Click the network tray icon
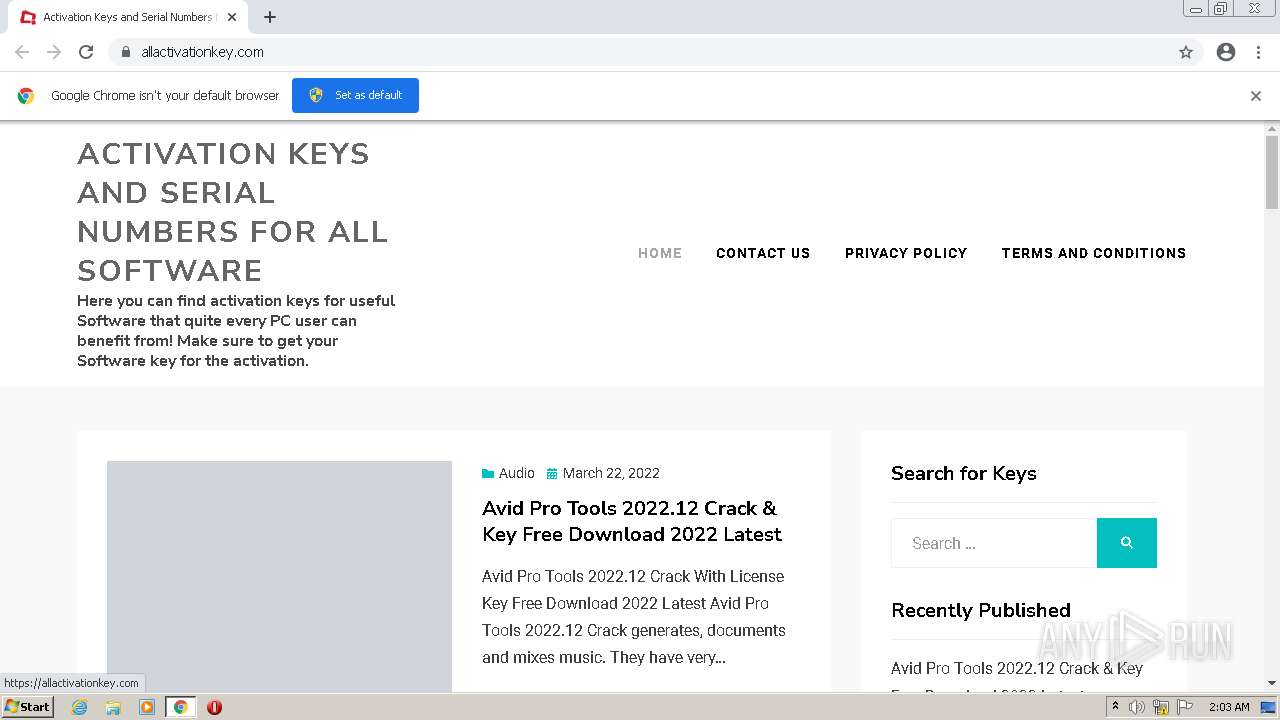The width and height of the screenshot is (1280, 720). pos(1161,707)
